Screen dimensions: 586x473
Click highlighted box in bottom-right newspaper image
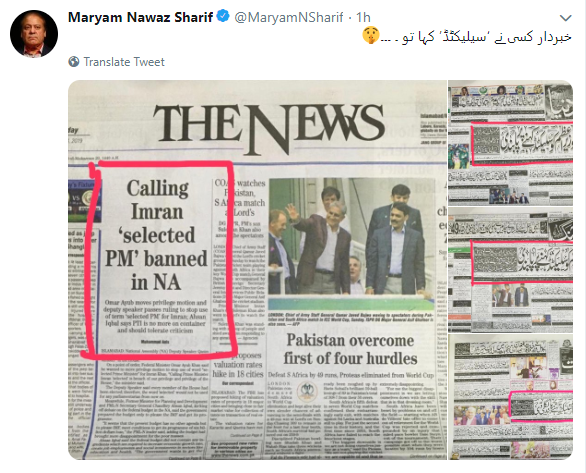[x=542, y=406]
